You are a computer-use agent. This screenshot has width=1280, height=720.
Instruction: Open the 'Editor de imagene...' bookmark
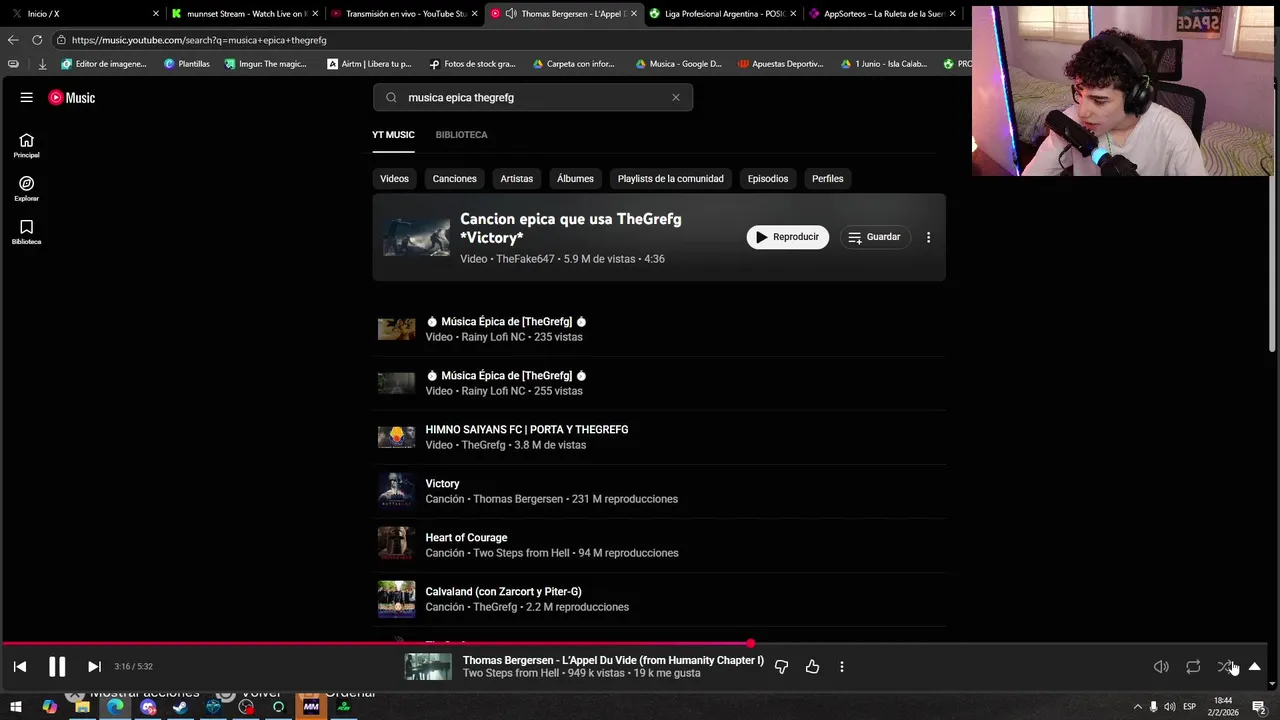[x=104, y=63]
